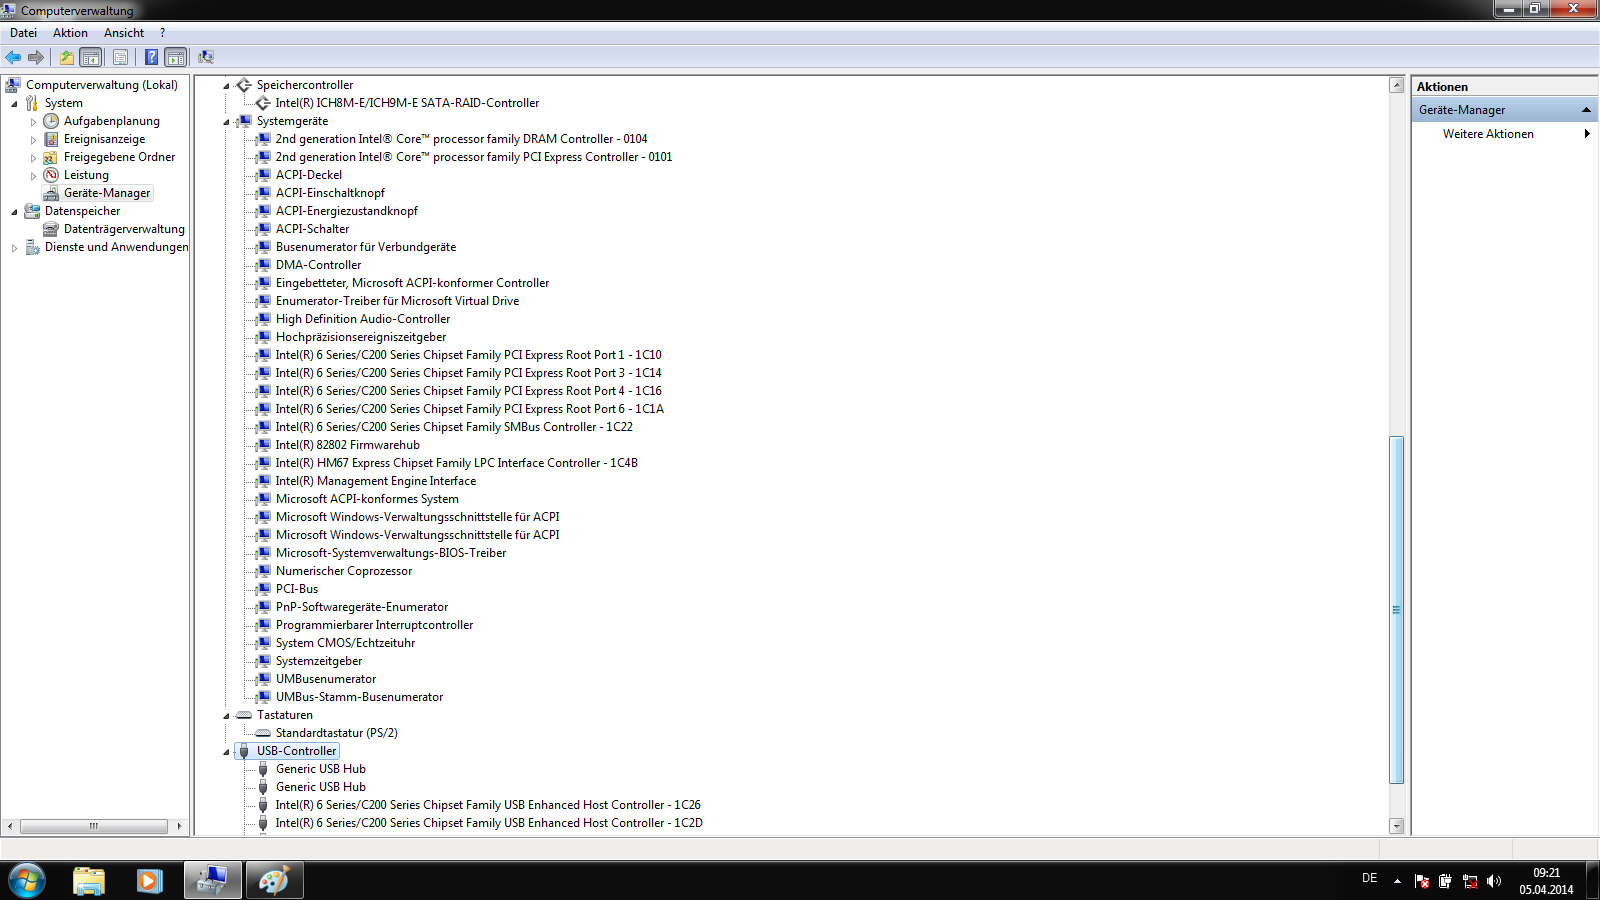Click the blue Help question mark icon

pyautogui.click(x=151, y=57)
